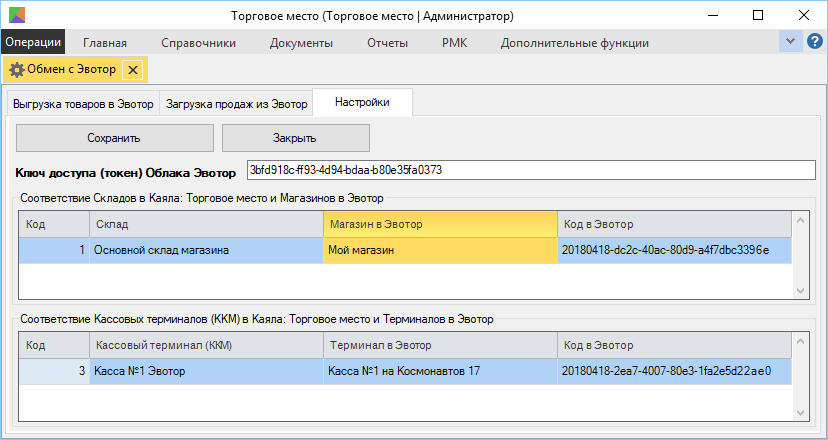Switch to Загрузка продаж из Эвотор tab
The width and height of the screenshot is (828, 440).
tap(237, 104)
